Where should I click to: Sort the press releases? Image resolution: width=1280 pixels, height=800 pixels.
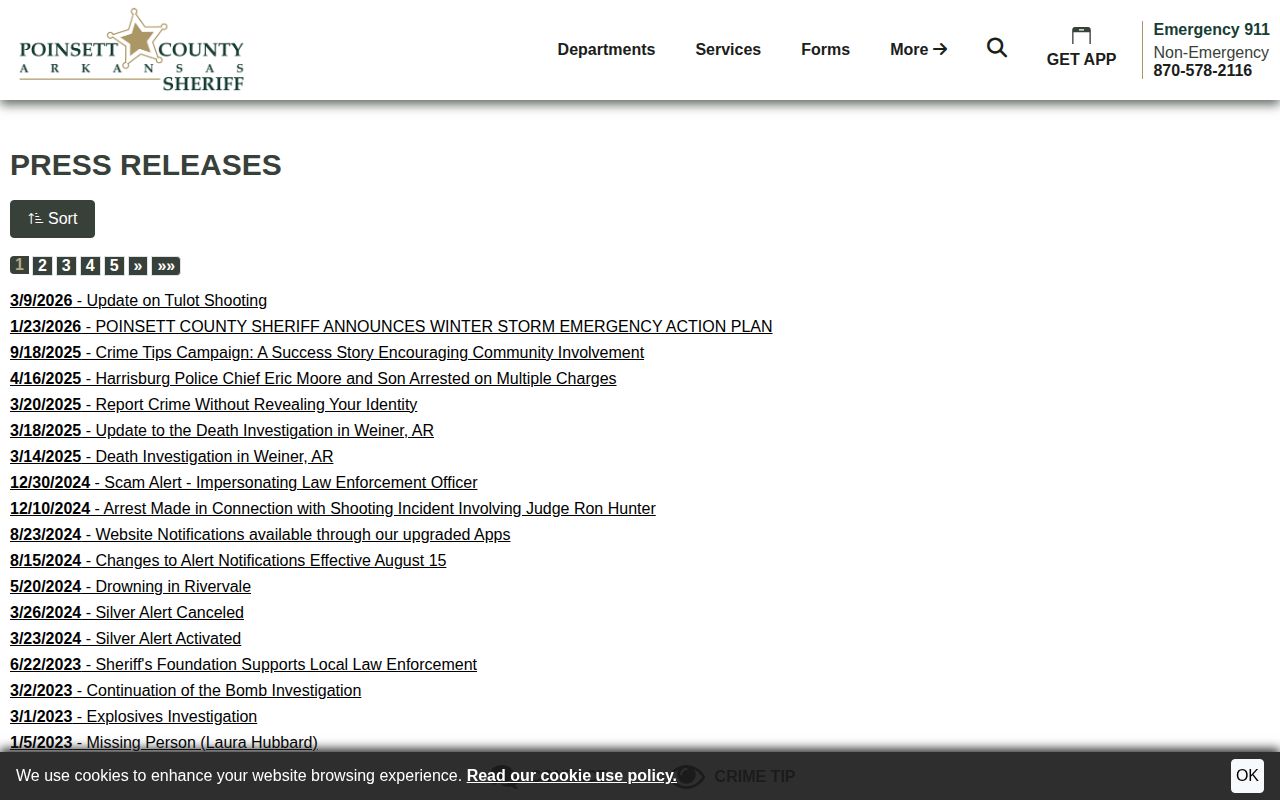(x=52, y=219)
